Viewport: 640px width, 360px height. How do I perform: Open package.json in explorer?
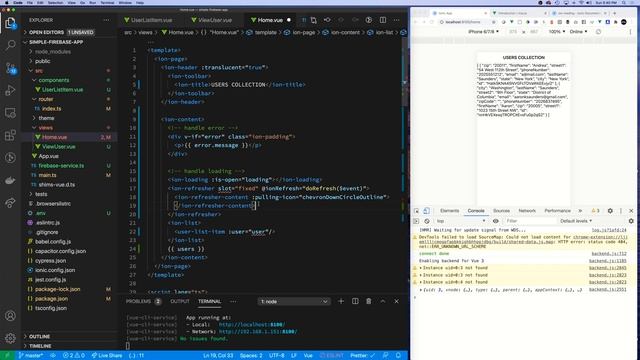[x=51, y=299]
